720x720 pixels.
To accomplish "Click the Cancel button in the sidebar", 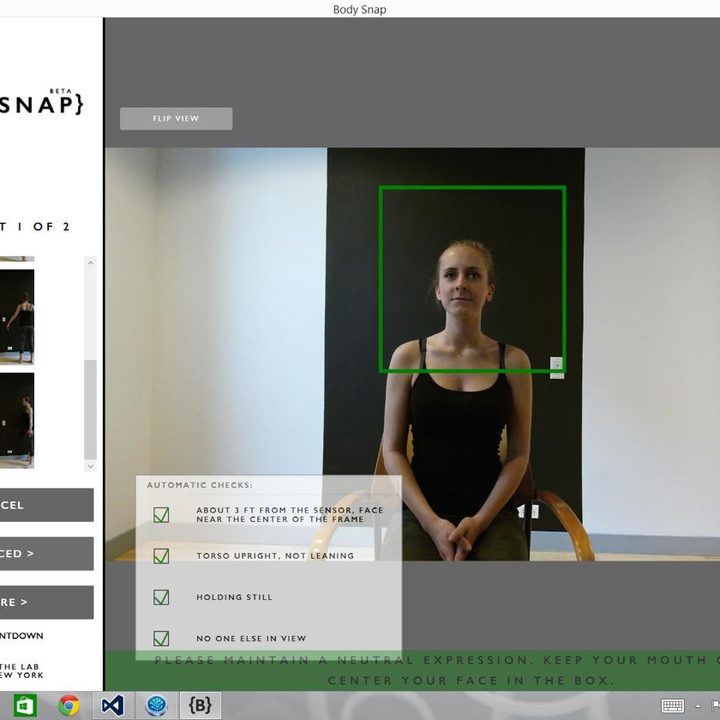I will [x=46, y=505].
